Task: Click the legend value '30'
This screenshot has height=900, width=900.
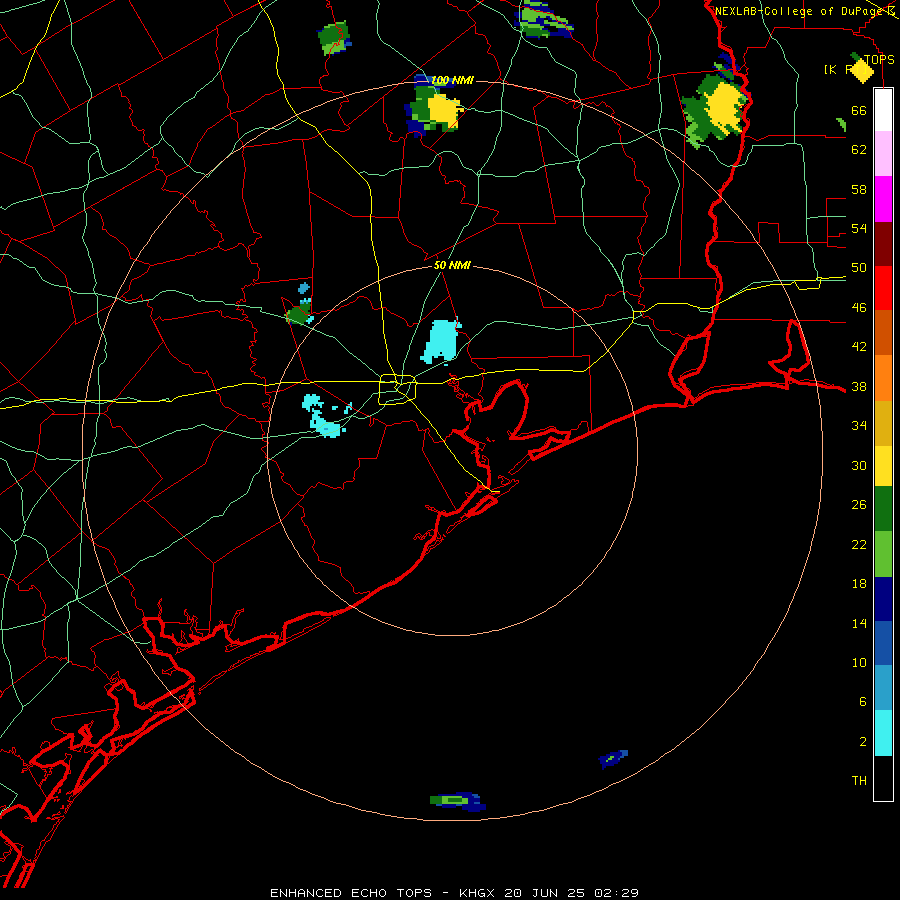Action: pos(859,465)
